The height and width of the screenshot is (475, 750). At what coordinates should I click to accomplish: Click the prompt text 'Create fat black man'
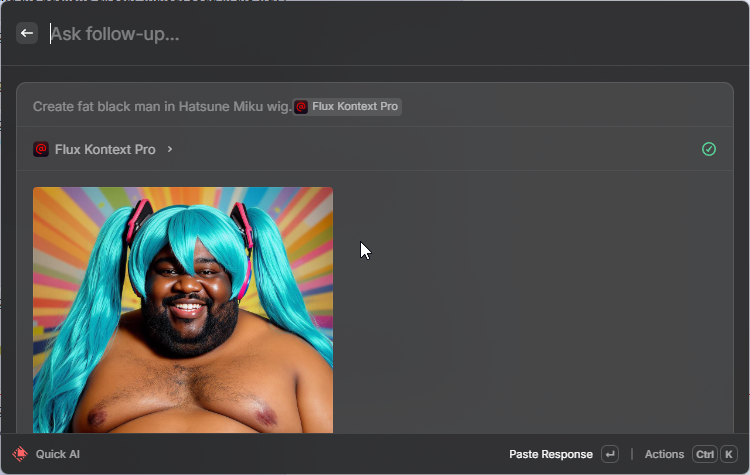coord(97,106)
